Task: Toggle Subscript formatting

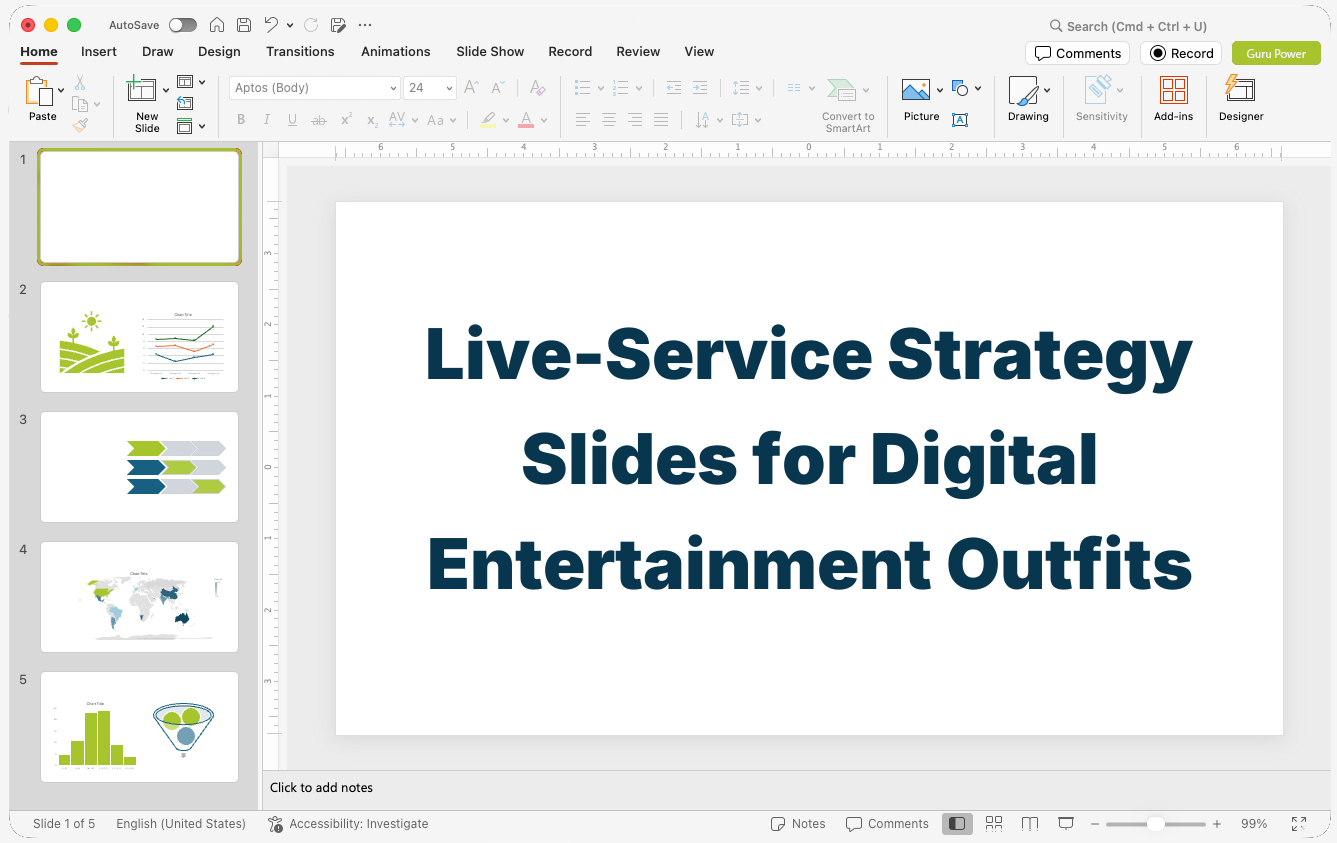Action: [372, 120]
